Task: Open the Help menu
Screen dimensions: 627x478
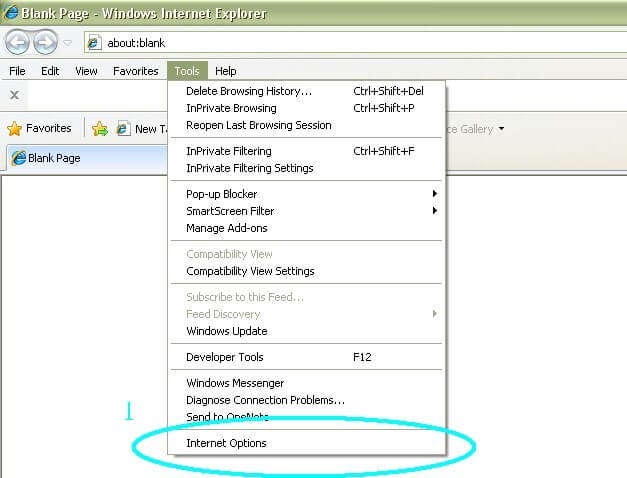Action: tap(226, 71)
